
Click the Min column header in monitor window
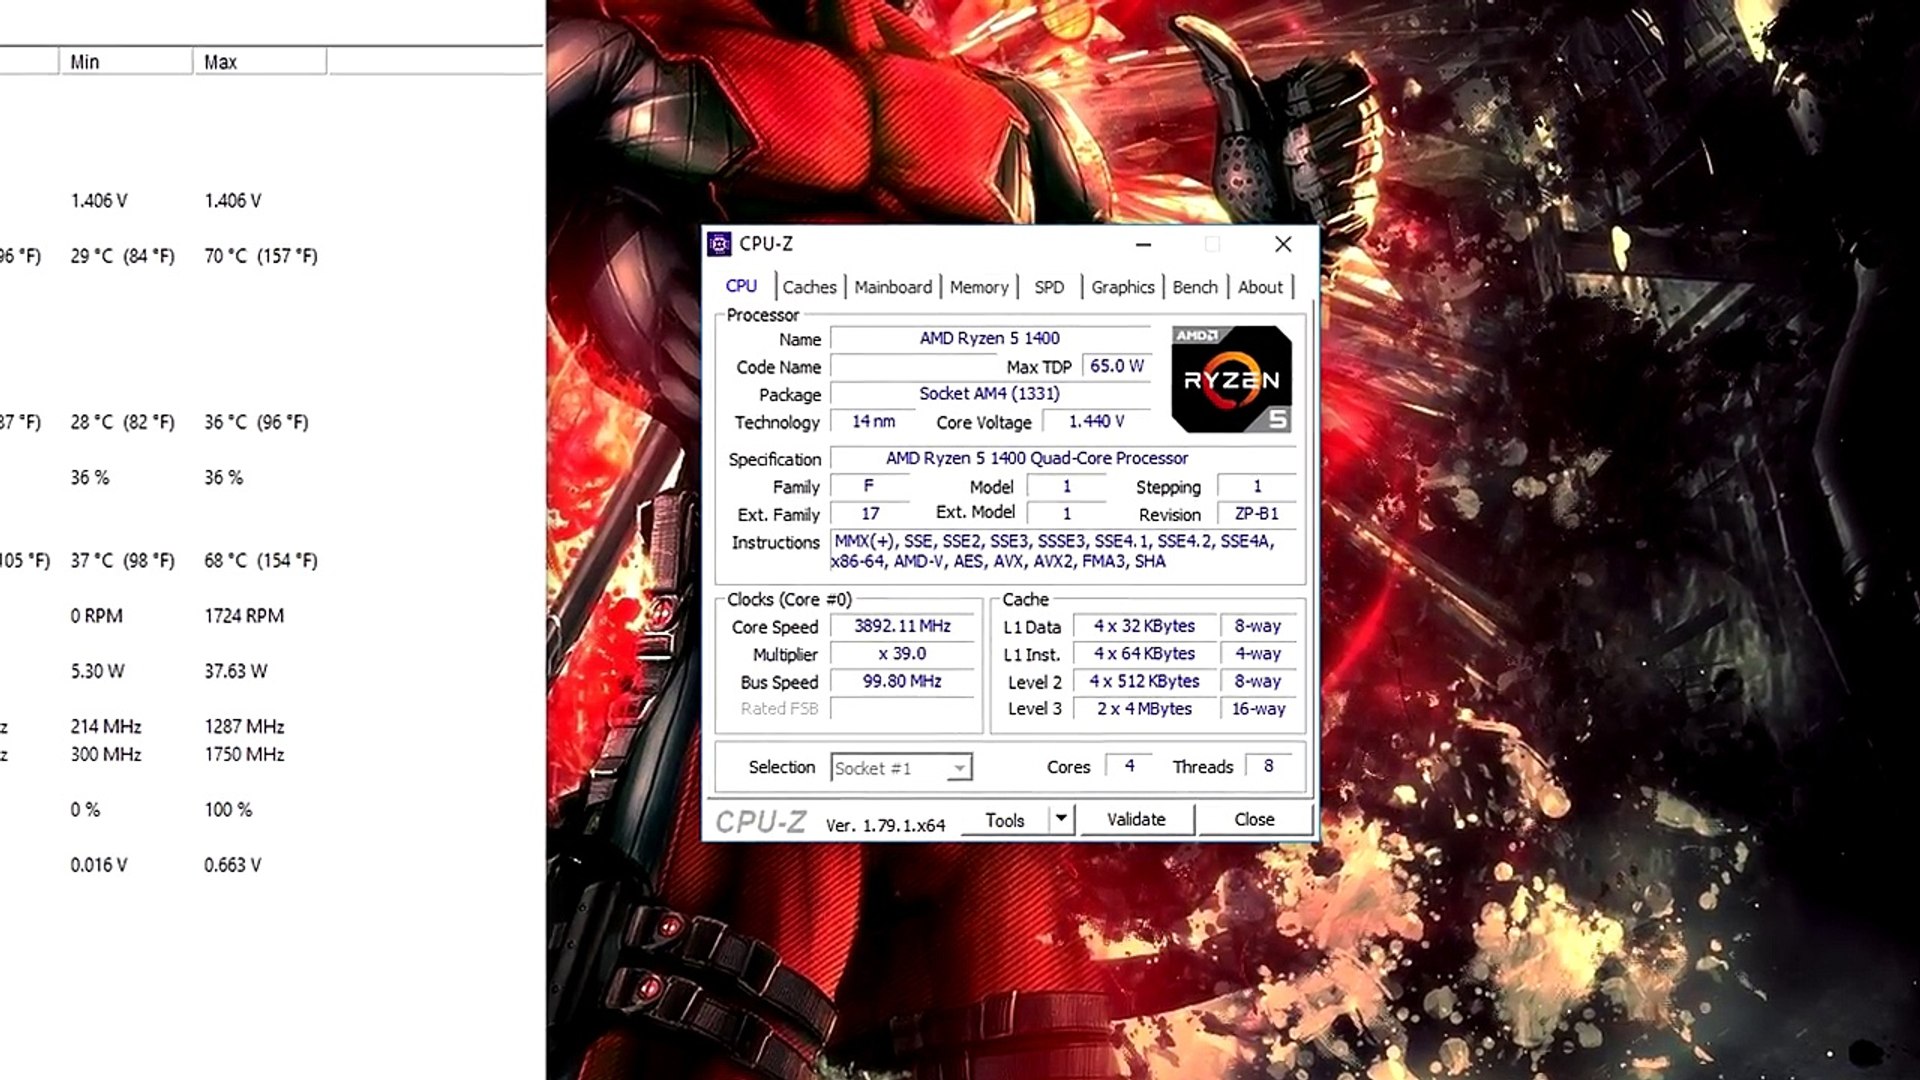[x=126, y=62]
